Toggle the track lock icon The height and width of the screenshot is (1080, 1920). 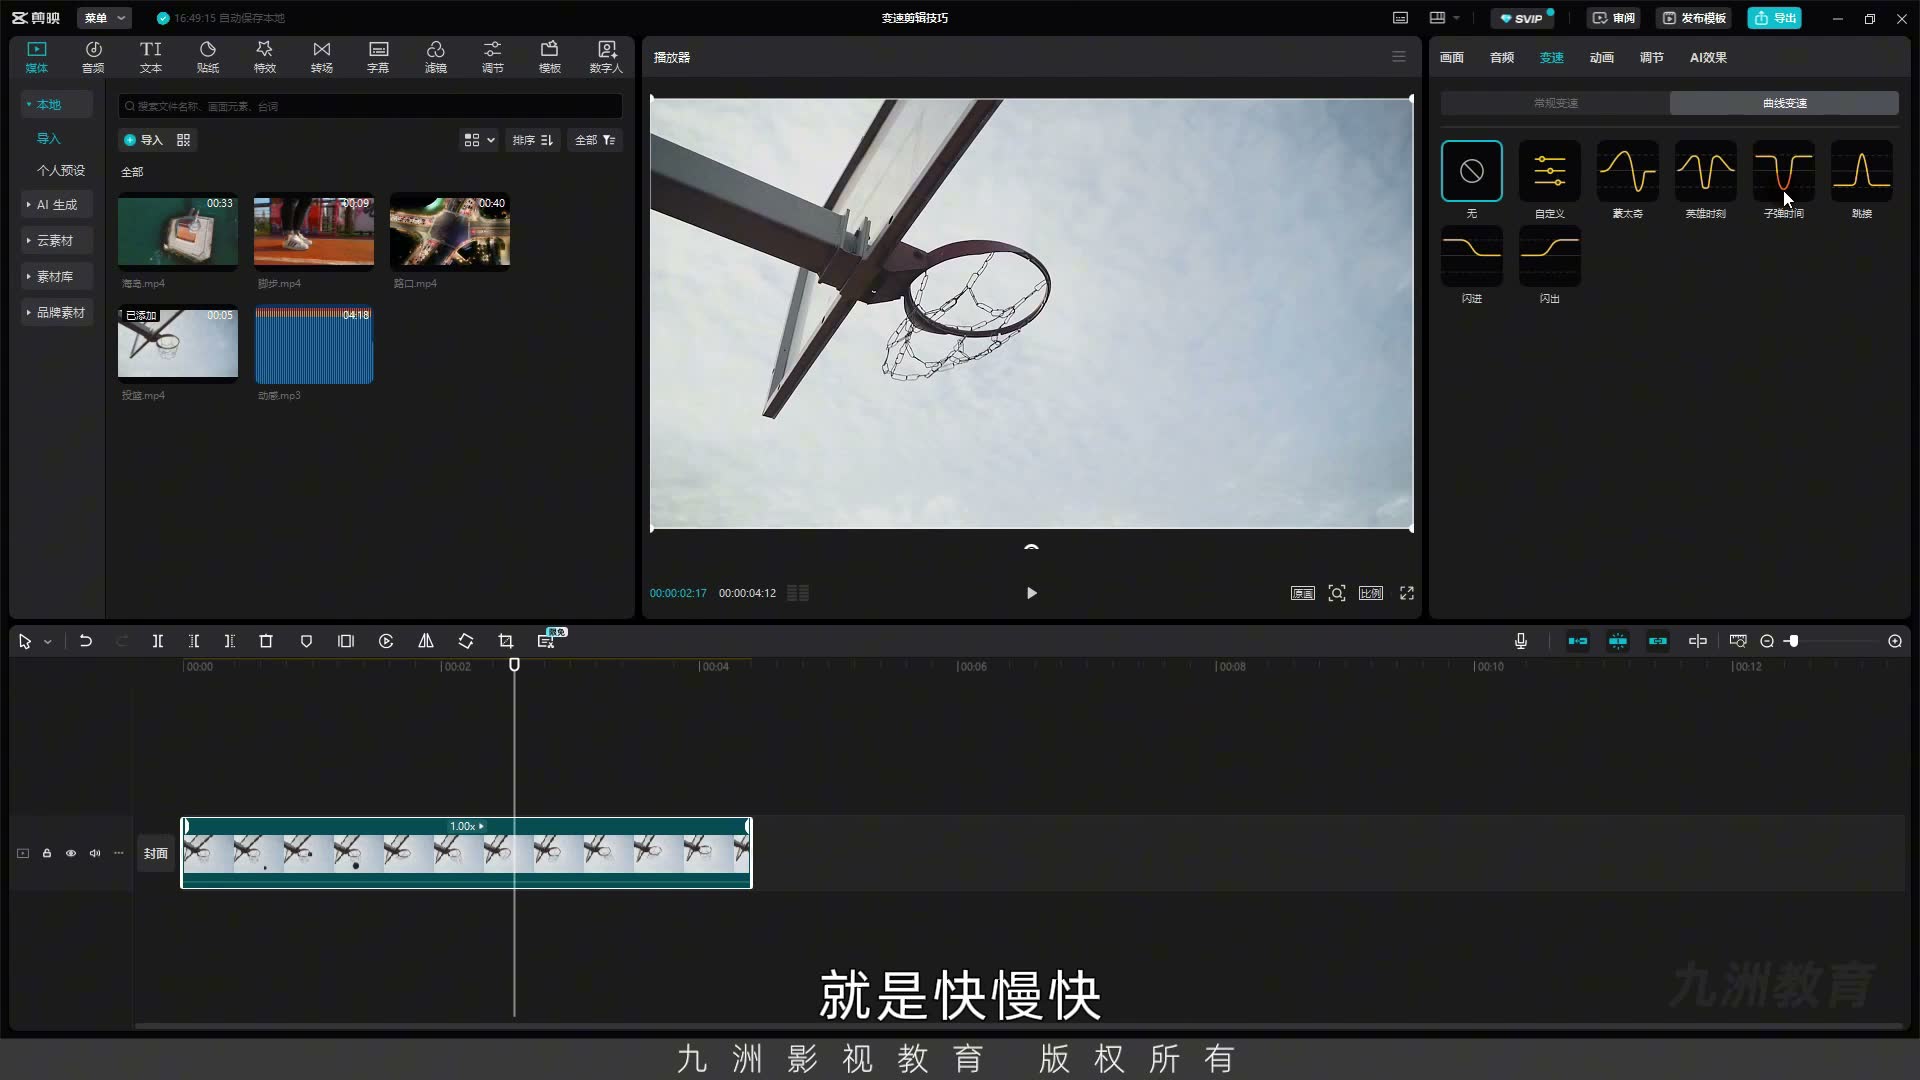click(47, 853)
